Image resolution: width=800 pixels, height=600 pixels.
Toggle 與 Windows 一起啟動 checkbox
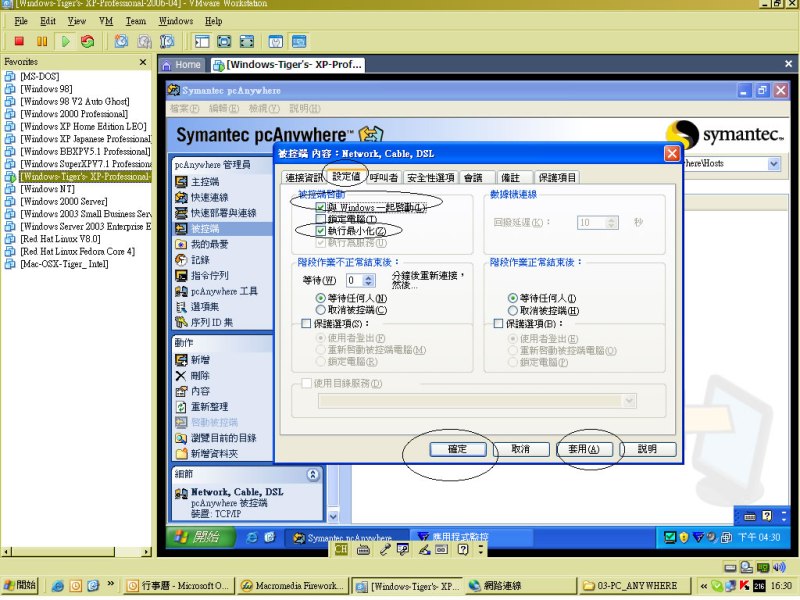point(320,207)
